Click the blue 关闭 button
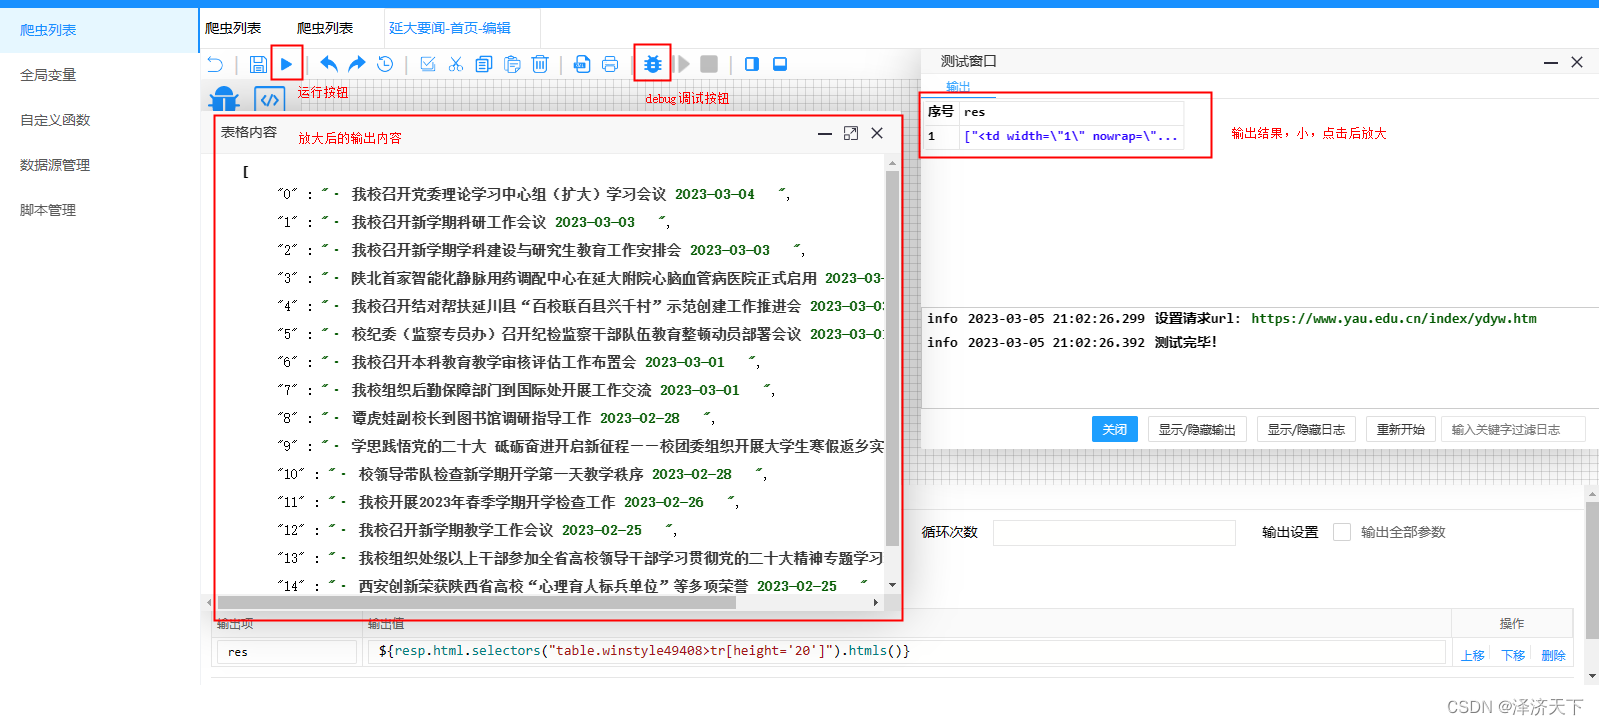The image size is (1599, 725). click(1115, 429)
